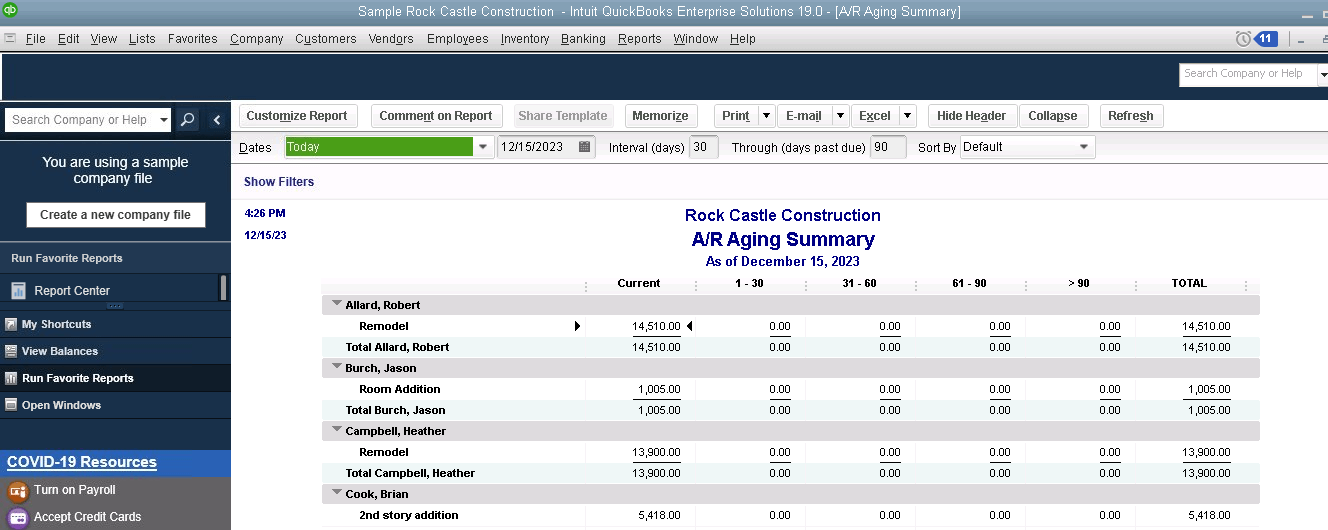
Task: Click the QuickBooks logo icon in title bar
Action: point(10,11)
